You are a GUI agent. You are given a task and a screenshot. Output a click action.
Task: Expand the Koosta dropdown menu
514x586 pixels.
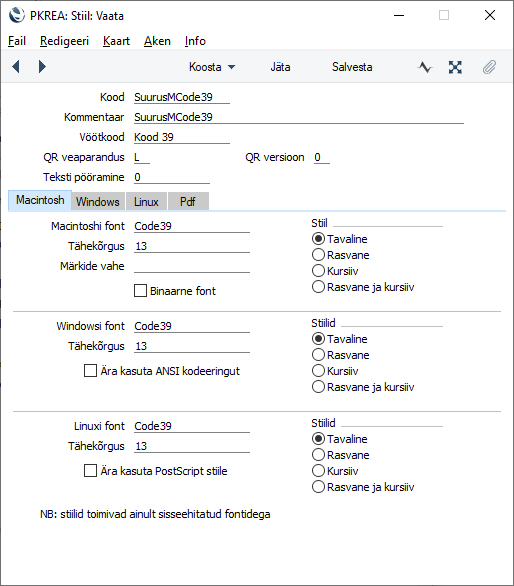coord(212,67)
